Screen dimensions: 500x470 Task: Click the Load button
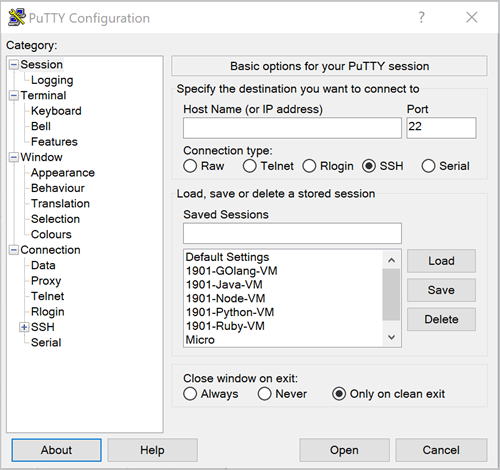(441, 261)
